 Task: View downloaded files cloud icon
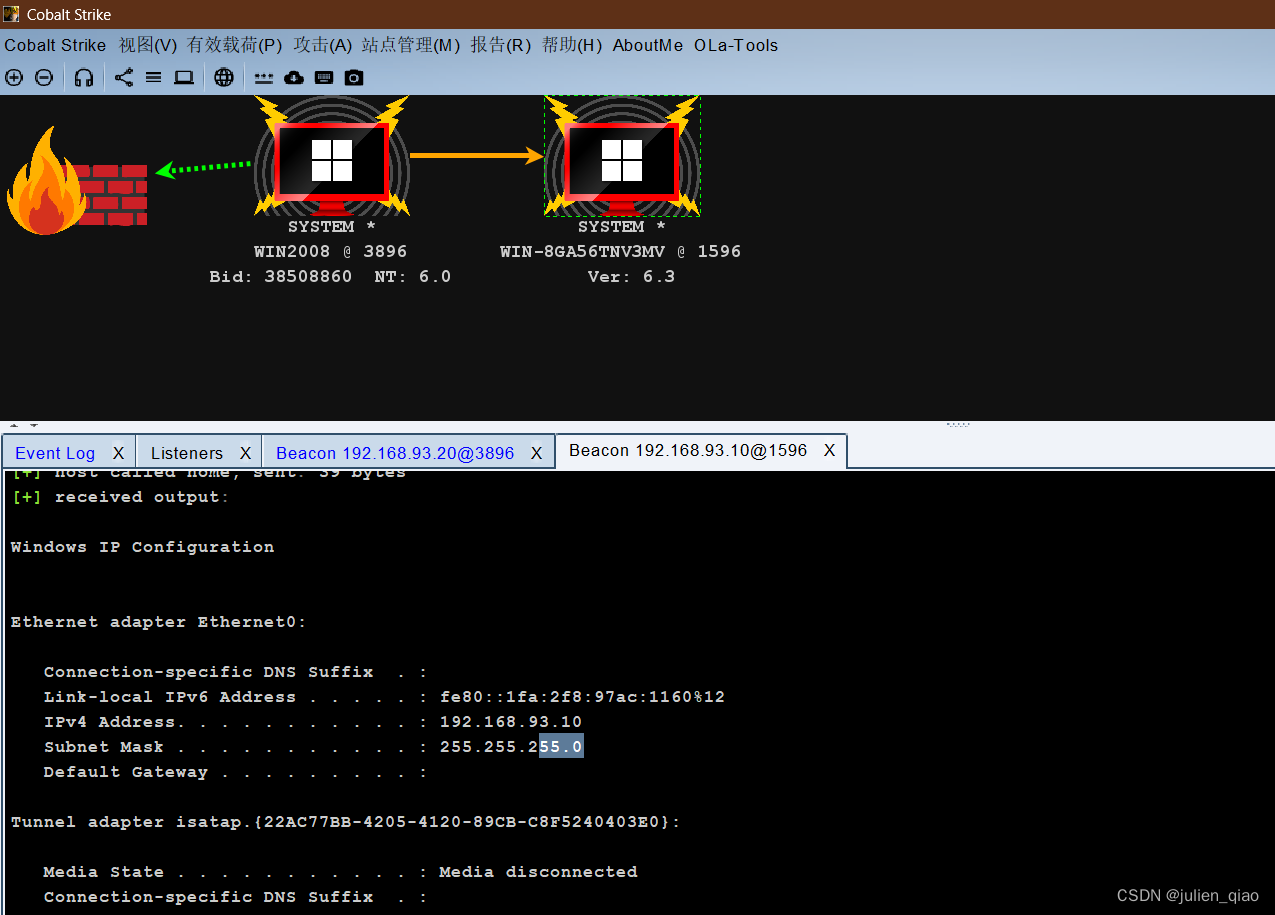[294, 77]
